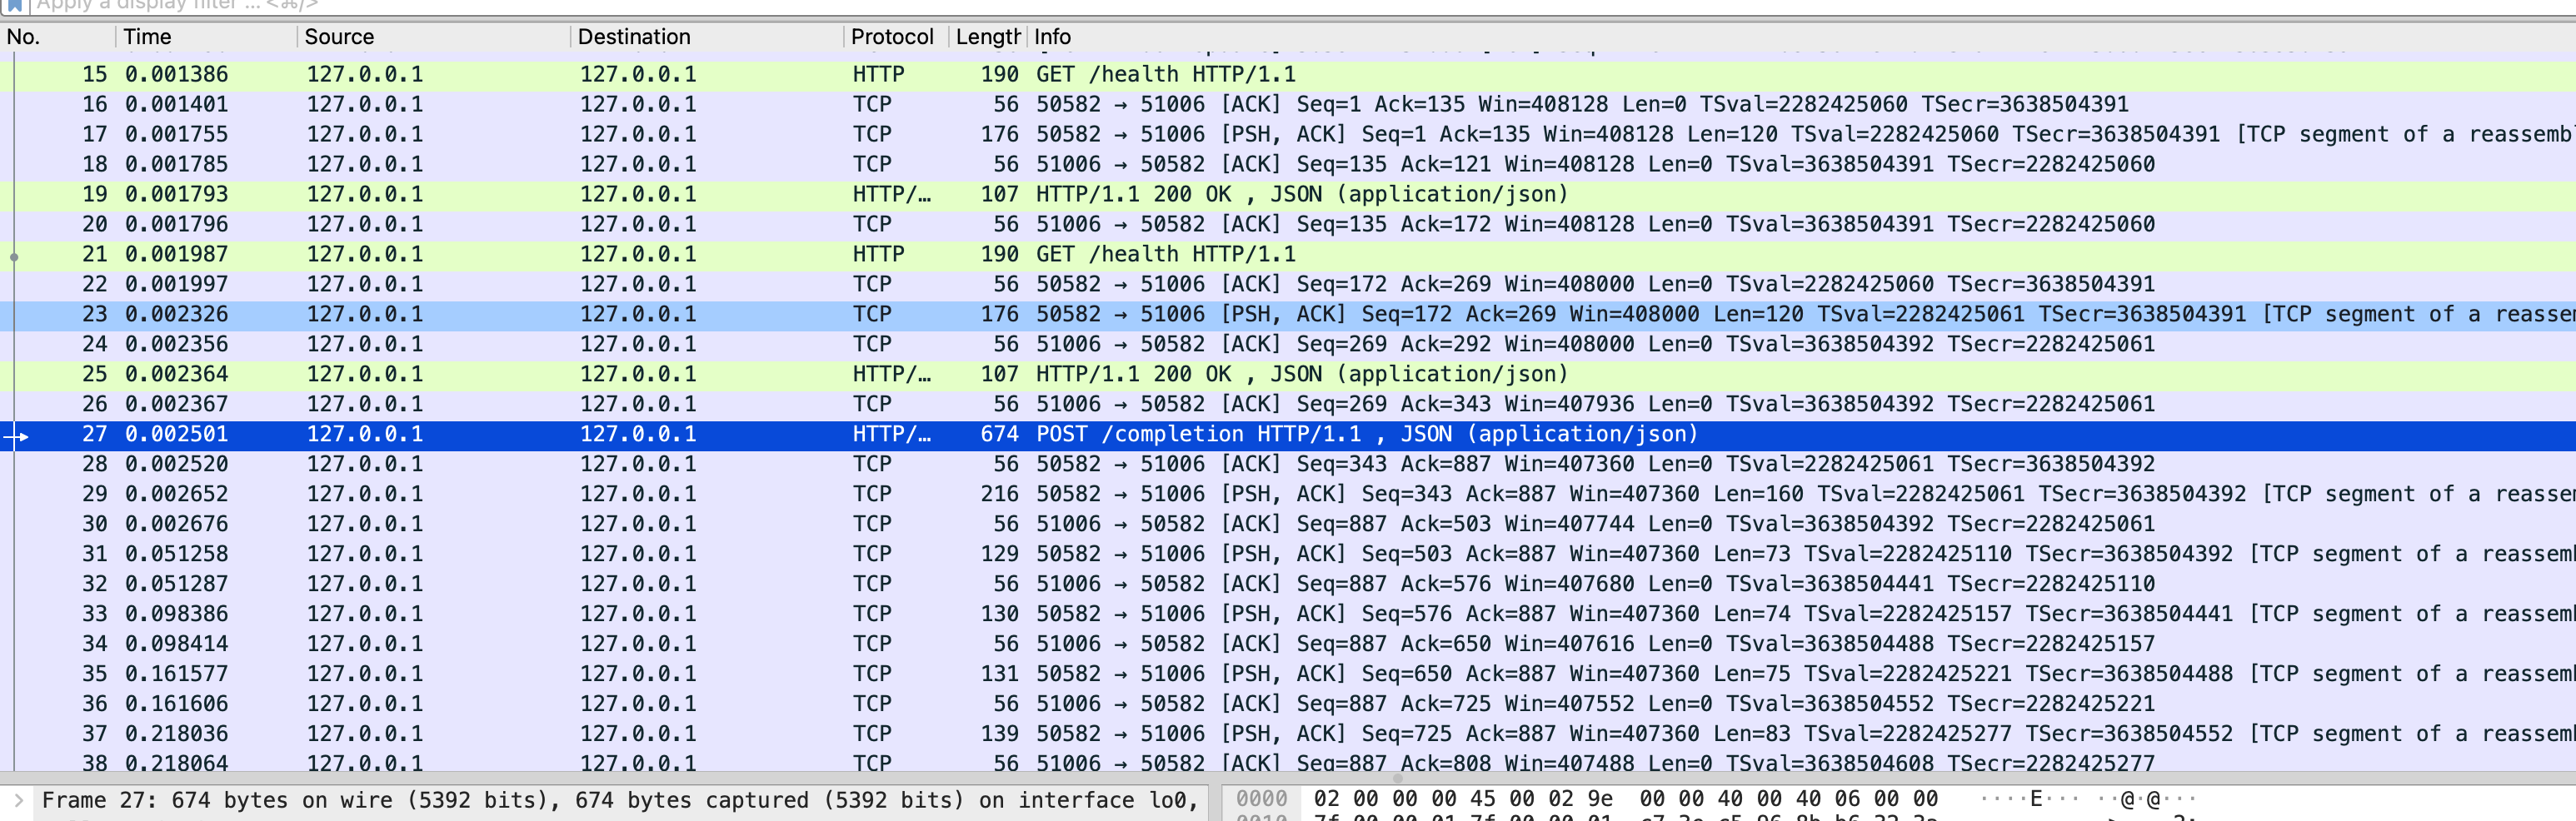
Task: Sort by the Time column header
Action: point(206,37)
